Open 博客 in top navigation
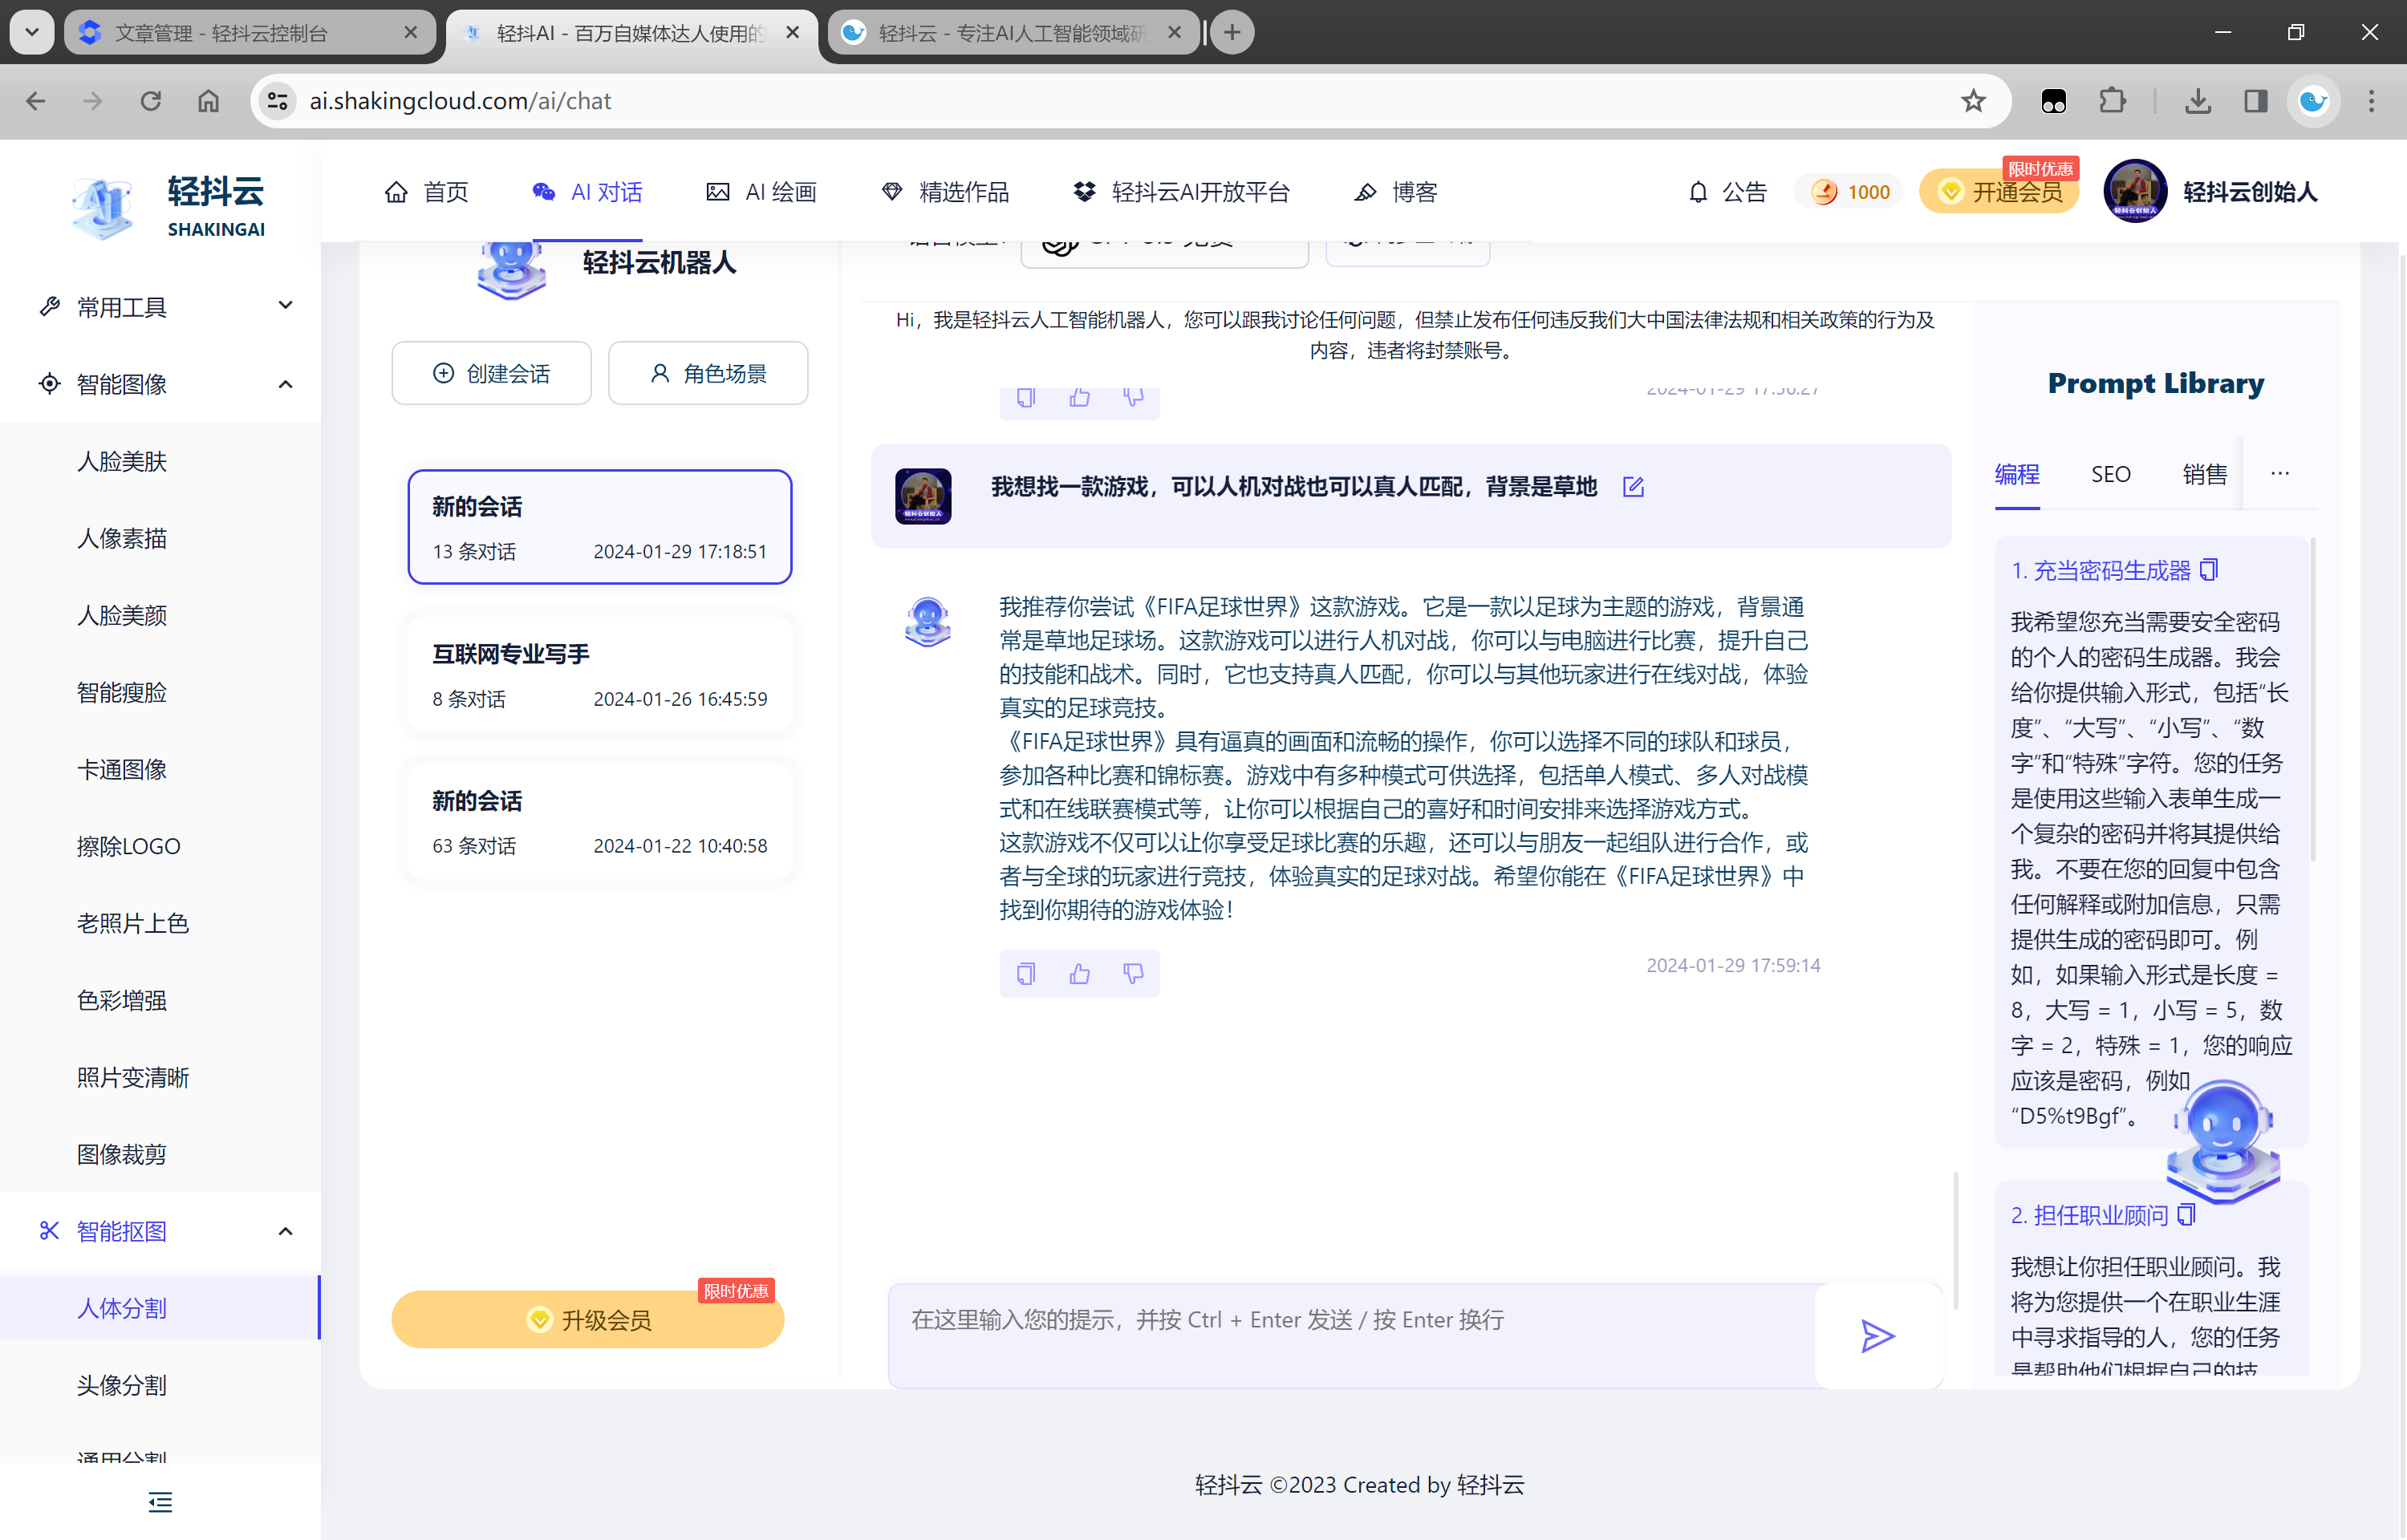 pos(1396,192)
